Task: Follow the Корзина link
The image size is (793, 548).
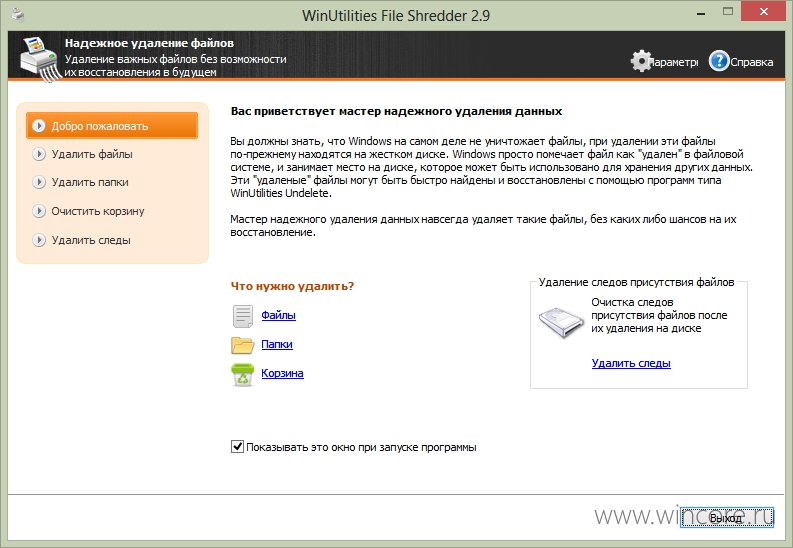Action: click(282, 373)
